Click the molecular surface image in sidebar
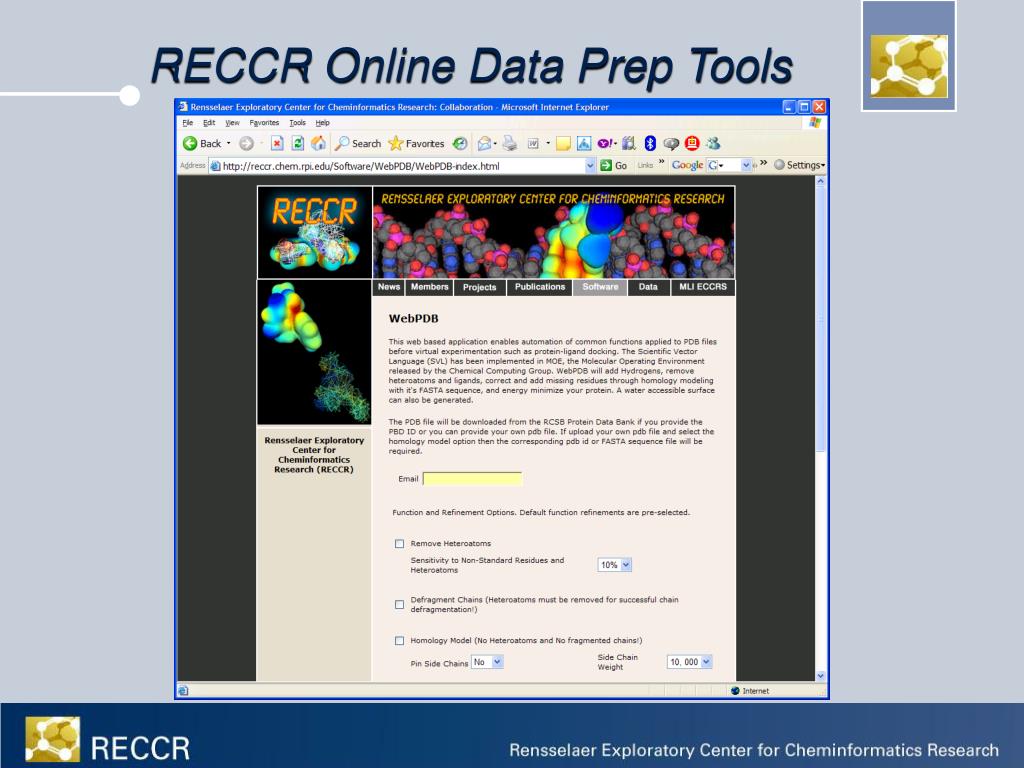The width and height of the screenshot is (1024, 768). point(314,352)
